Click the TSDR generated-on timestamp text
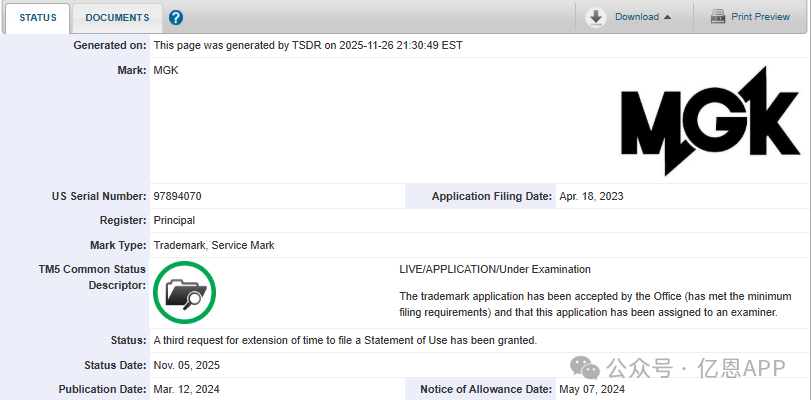 (x=308, y=46)
